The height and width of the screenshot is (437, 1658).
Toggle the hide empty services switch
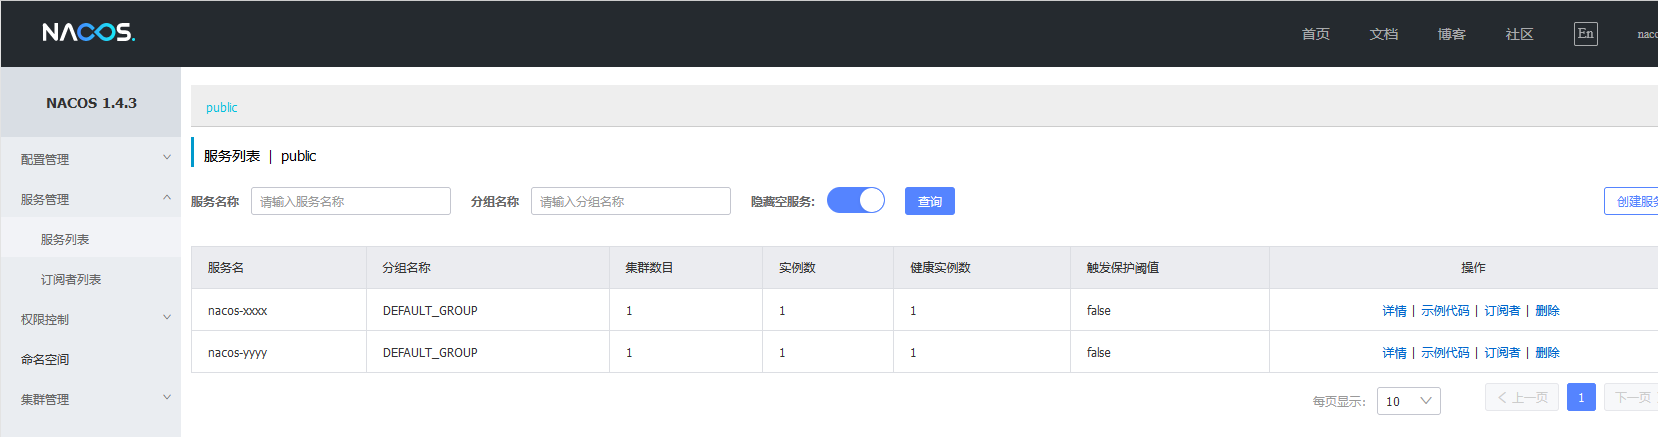(856, 201)
